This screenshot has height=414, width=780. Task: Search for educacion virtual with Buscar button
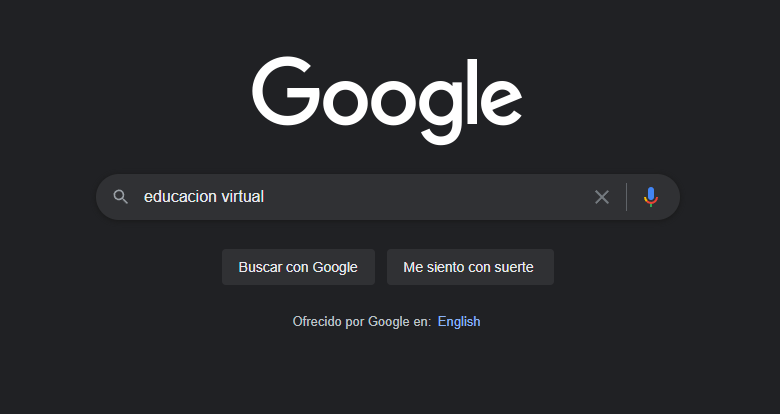click(x=298, y=267)
